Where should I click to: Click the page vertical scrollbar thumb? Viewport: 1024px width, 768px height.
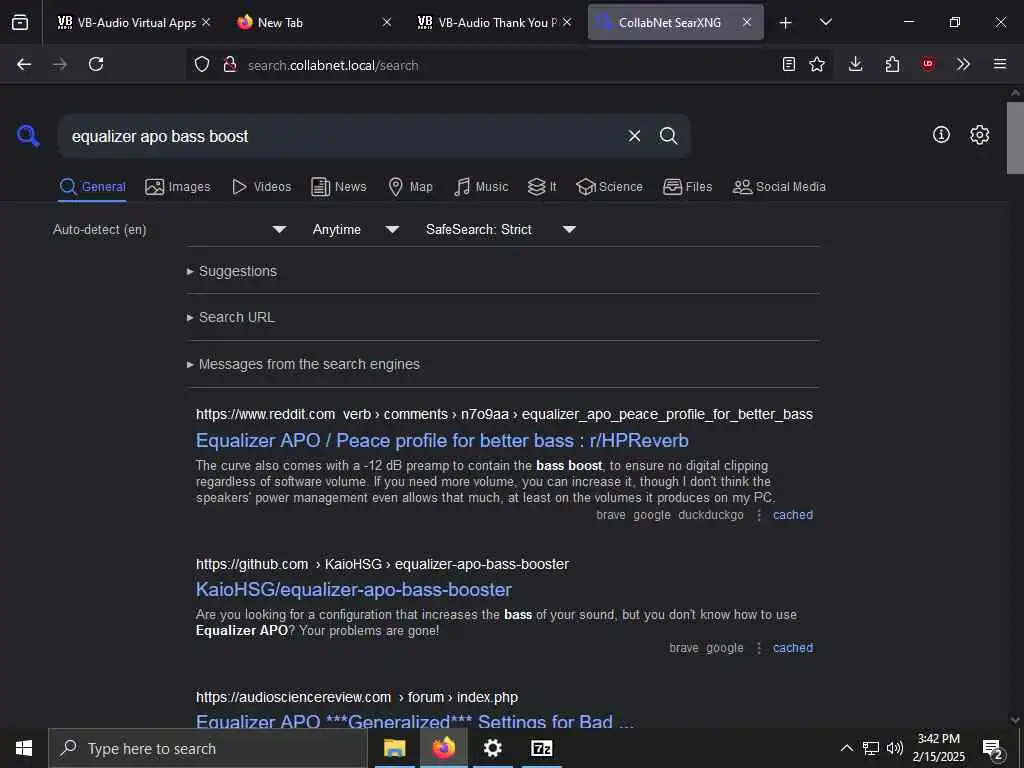coord(1015,137)
